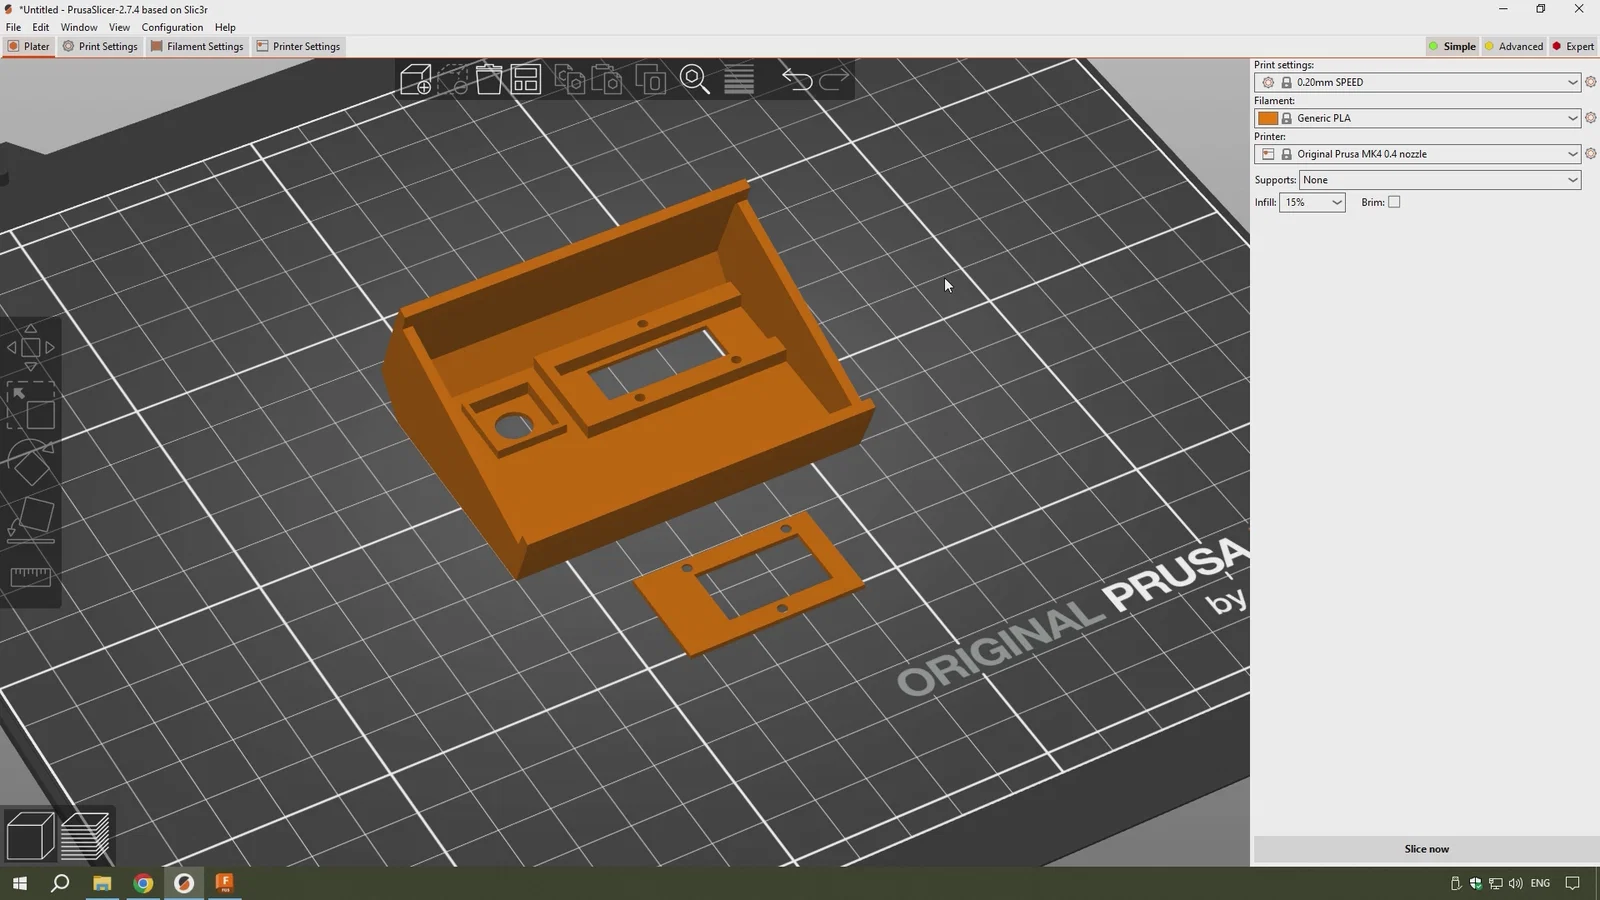Open the Infill percentage dropdown

[x=1312, y=202]
